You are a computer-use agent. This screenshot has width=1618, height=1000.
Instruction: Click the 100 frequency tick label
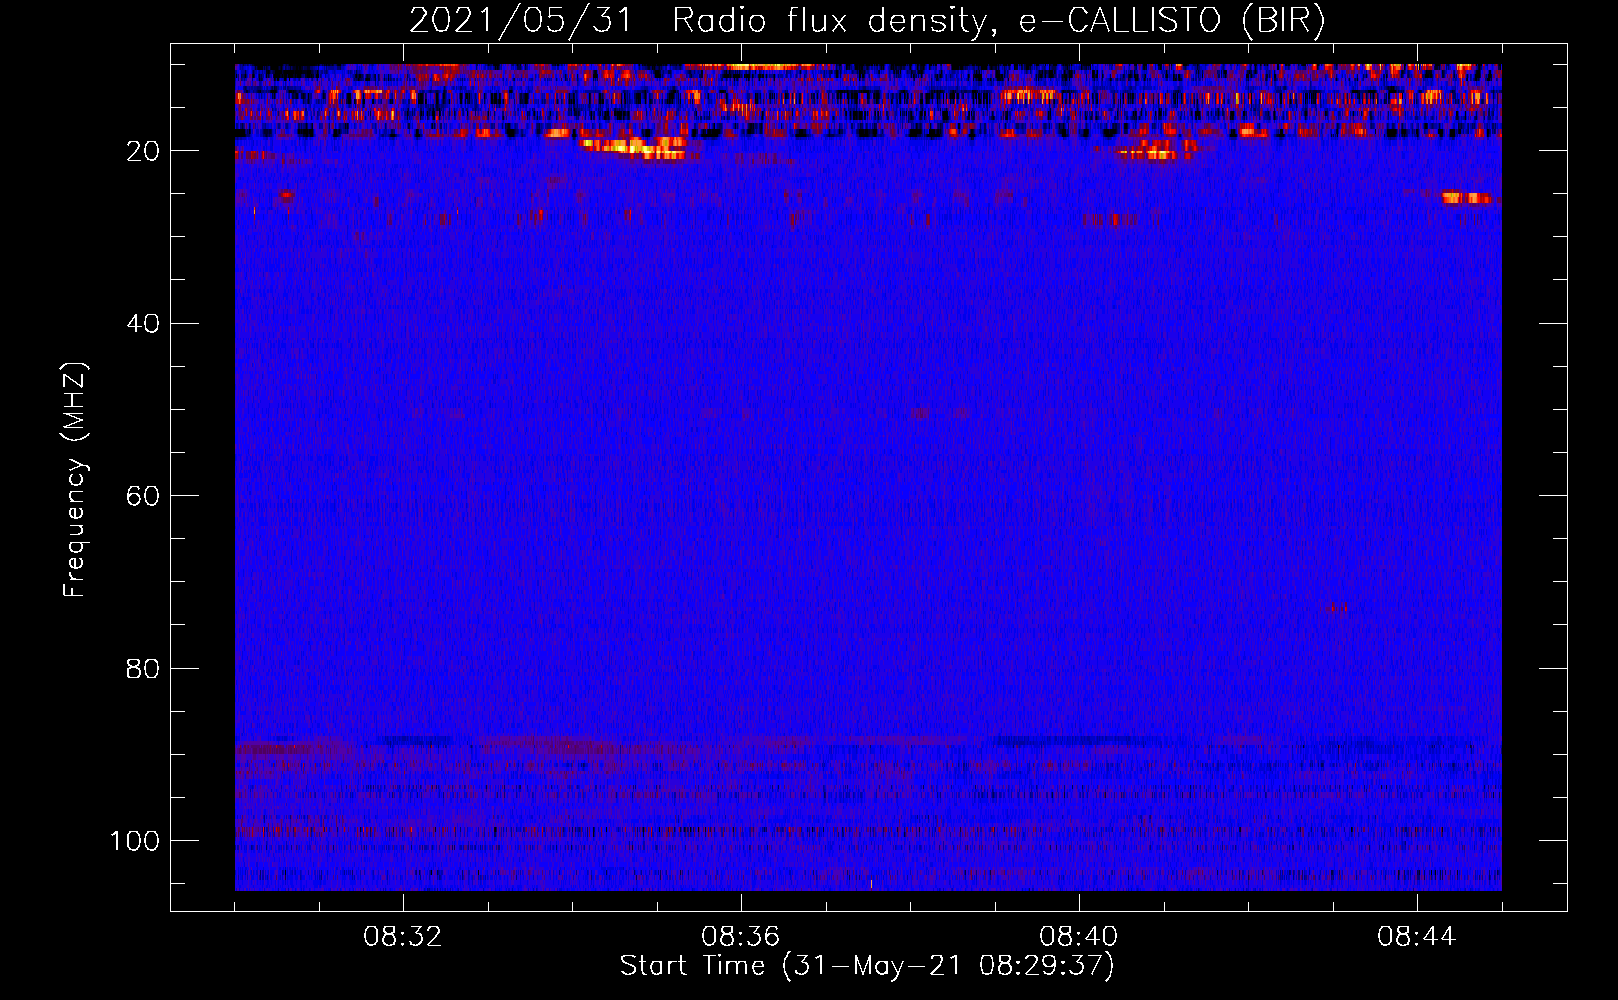pyautogui.click(x=135, y=841)
